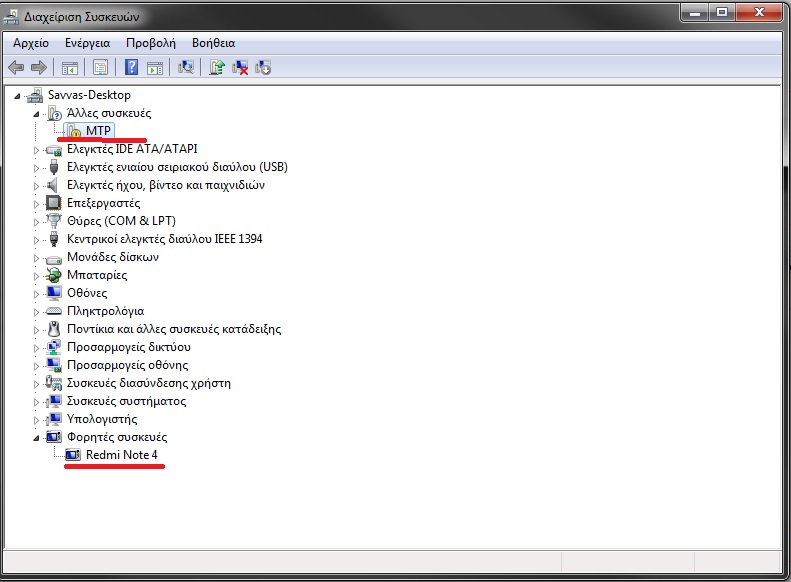791x582 pixels.
Task: Click the MTP warning device icon
Action: (x=74, y=131)
